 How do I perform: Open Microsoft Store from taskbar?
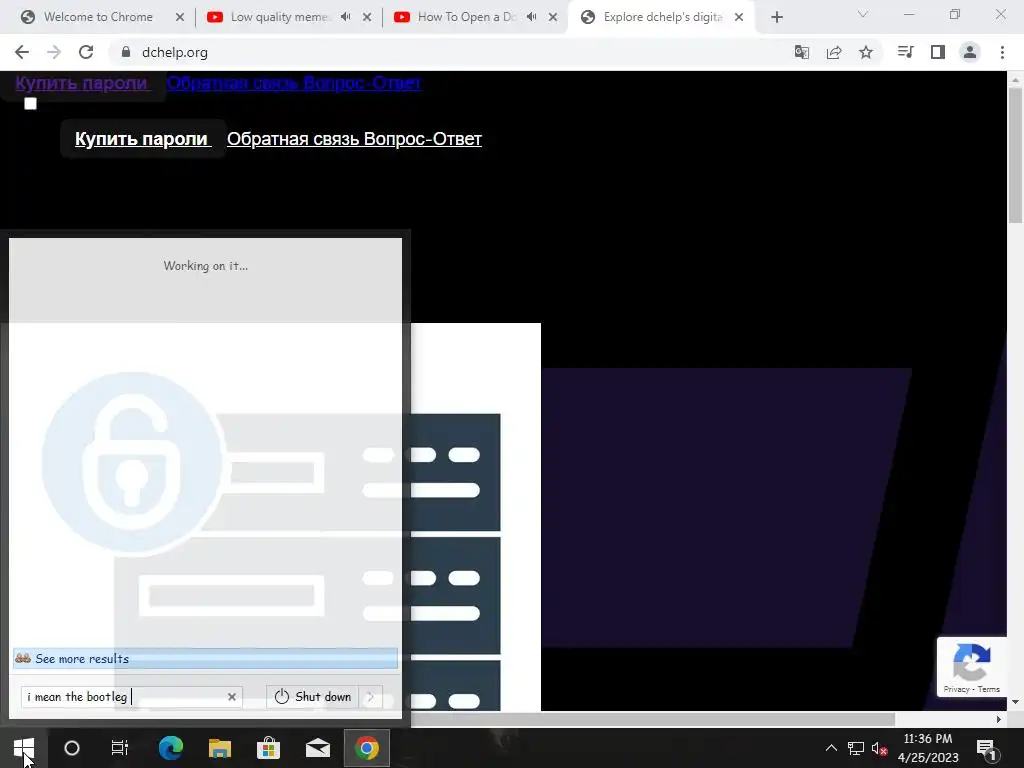click(268, 748)
